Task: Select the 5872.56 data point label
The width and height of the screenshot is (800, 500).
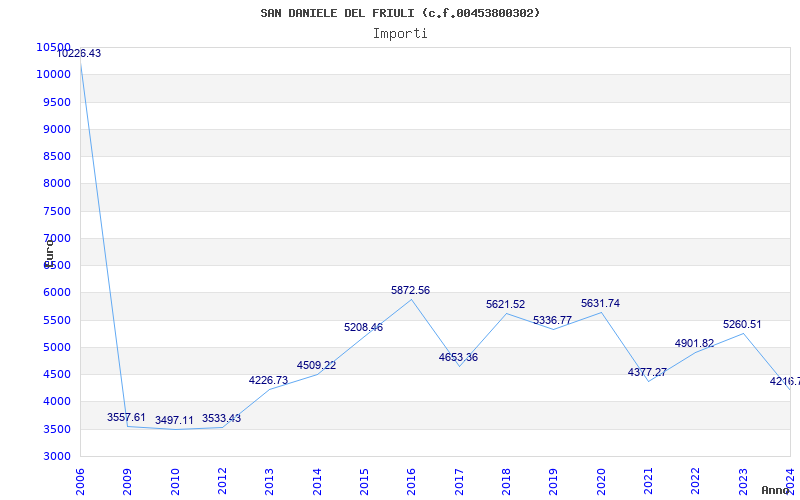Action: 410,290
